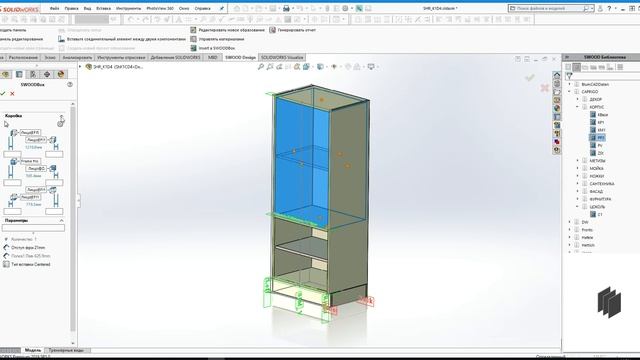Screen dimensions: 640x360
Task: Select the KM1 library item
Action: pyautogui.click(x=598, y=130)
